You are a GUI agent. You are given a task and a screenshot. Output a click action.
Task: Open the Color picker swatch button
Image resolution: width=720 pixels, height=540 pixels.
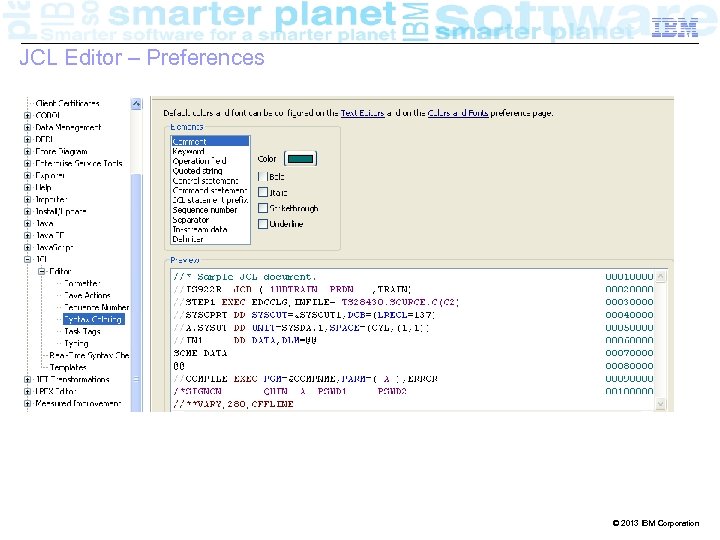pos(300,158)
